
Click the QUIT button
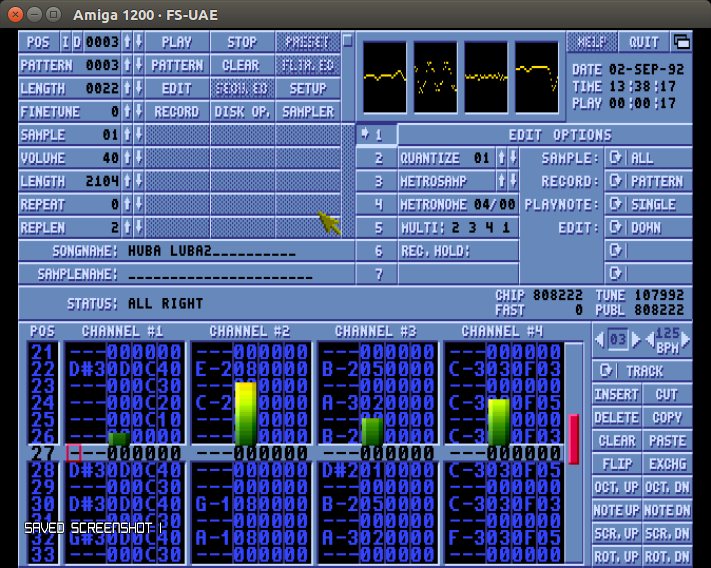click(x=644, y=42)
